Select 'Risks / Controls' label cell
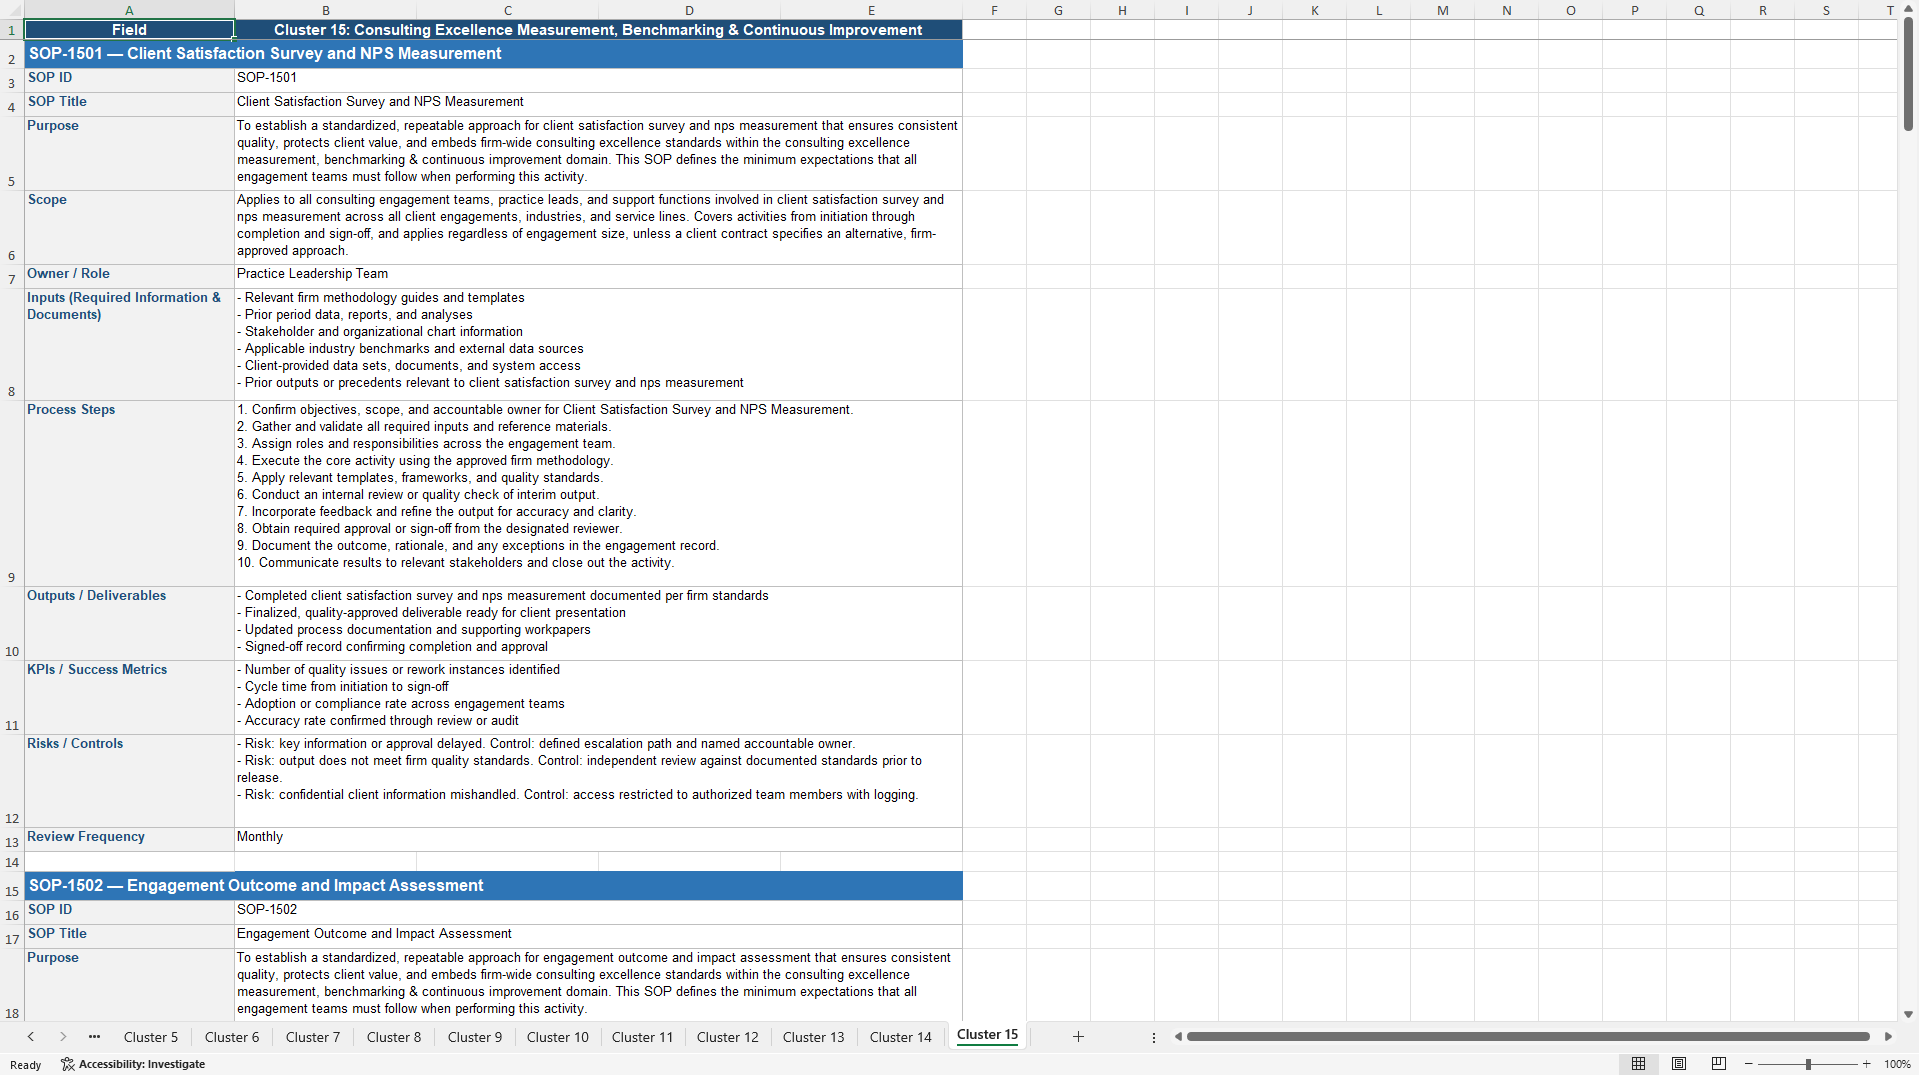 [129, 780]
